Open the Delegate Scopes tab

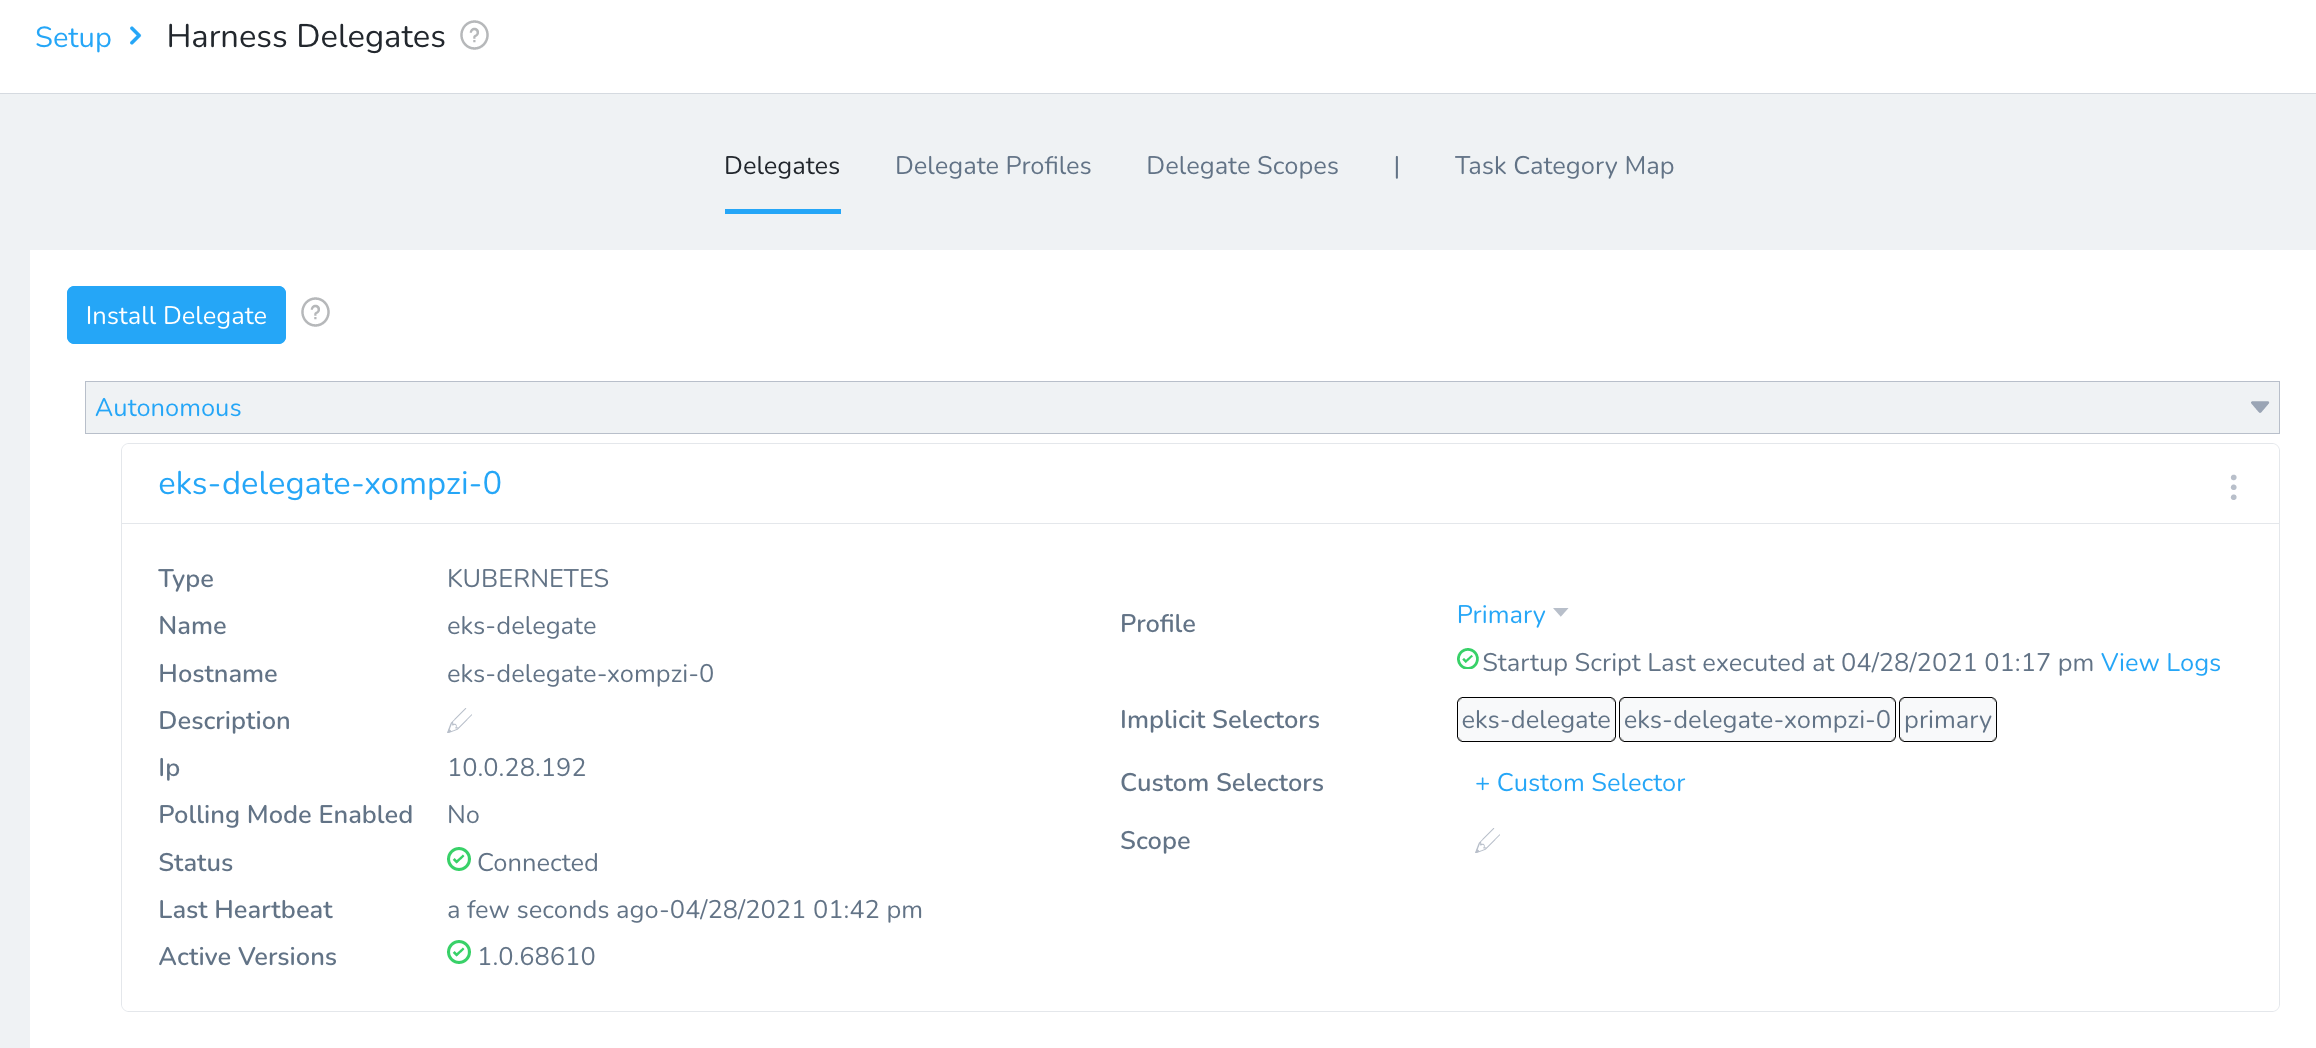tap(1242, 166)
